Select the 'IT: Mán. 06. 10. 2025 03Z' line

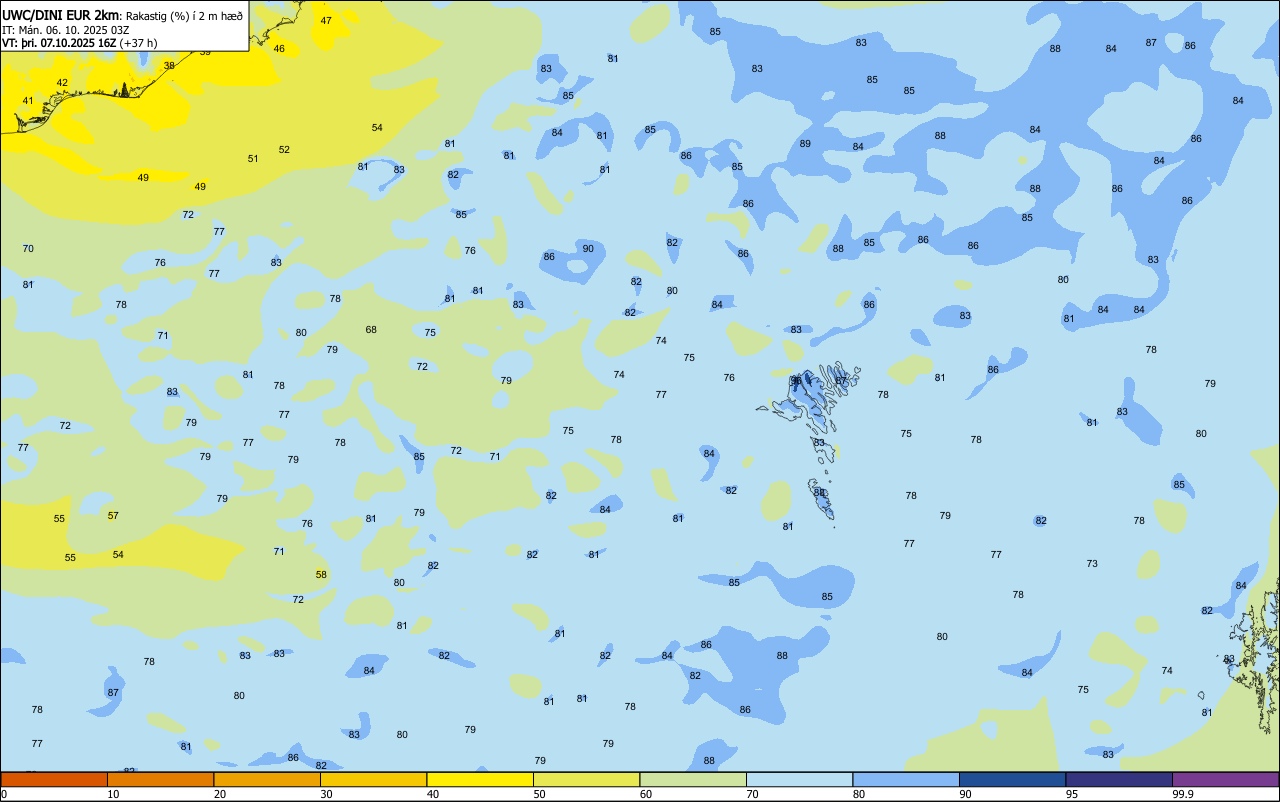tap(65, 30)
